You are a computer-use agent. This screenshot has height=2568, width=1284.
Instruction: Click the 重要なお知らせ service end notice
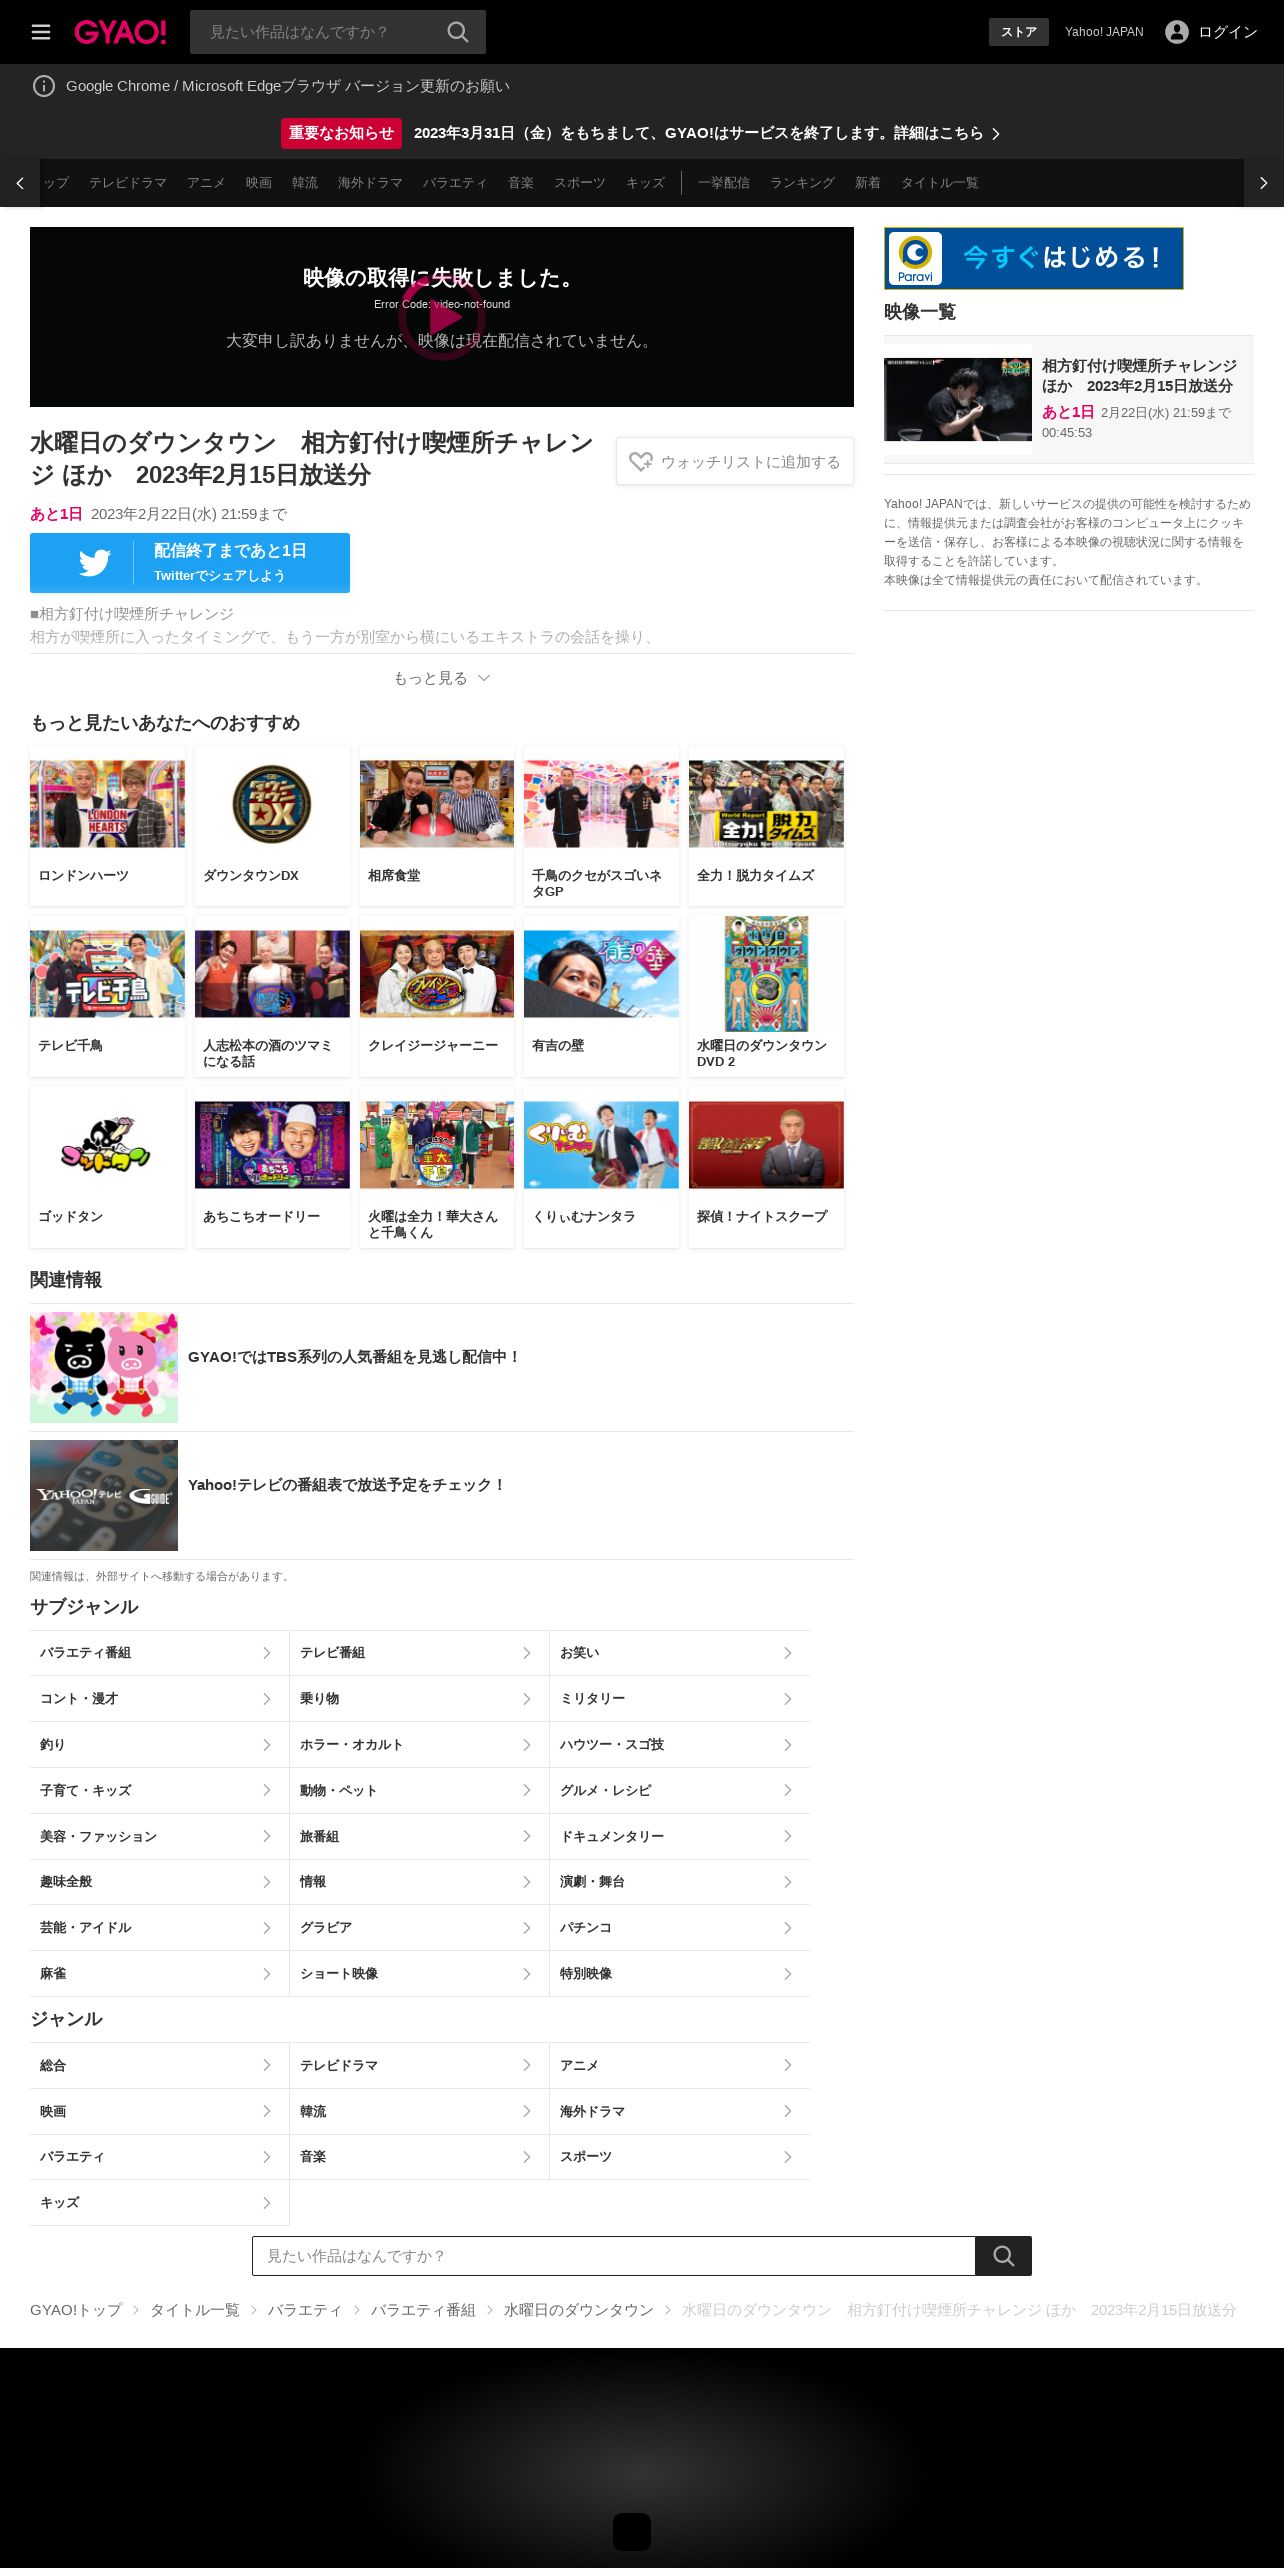(x=642, y=133)
